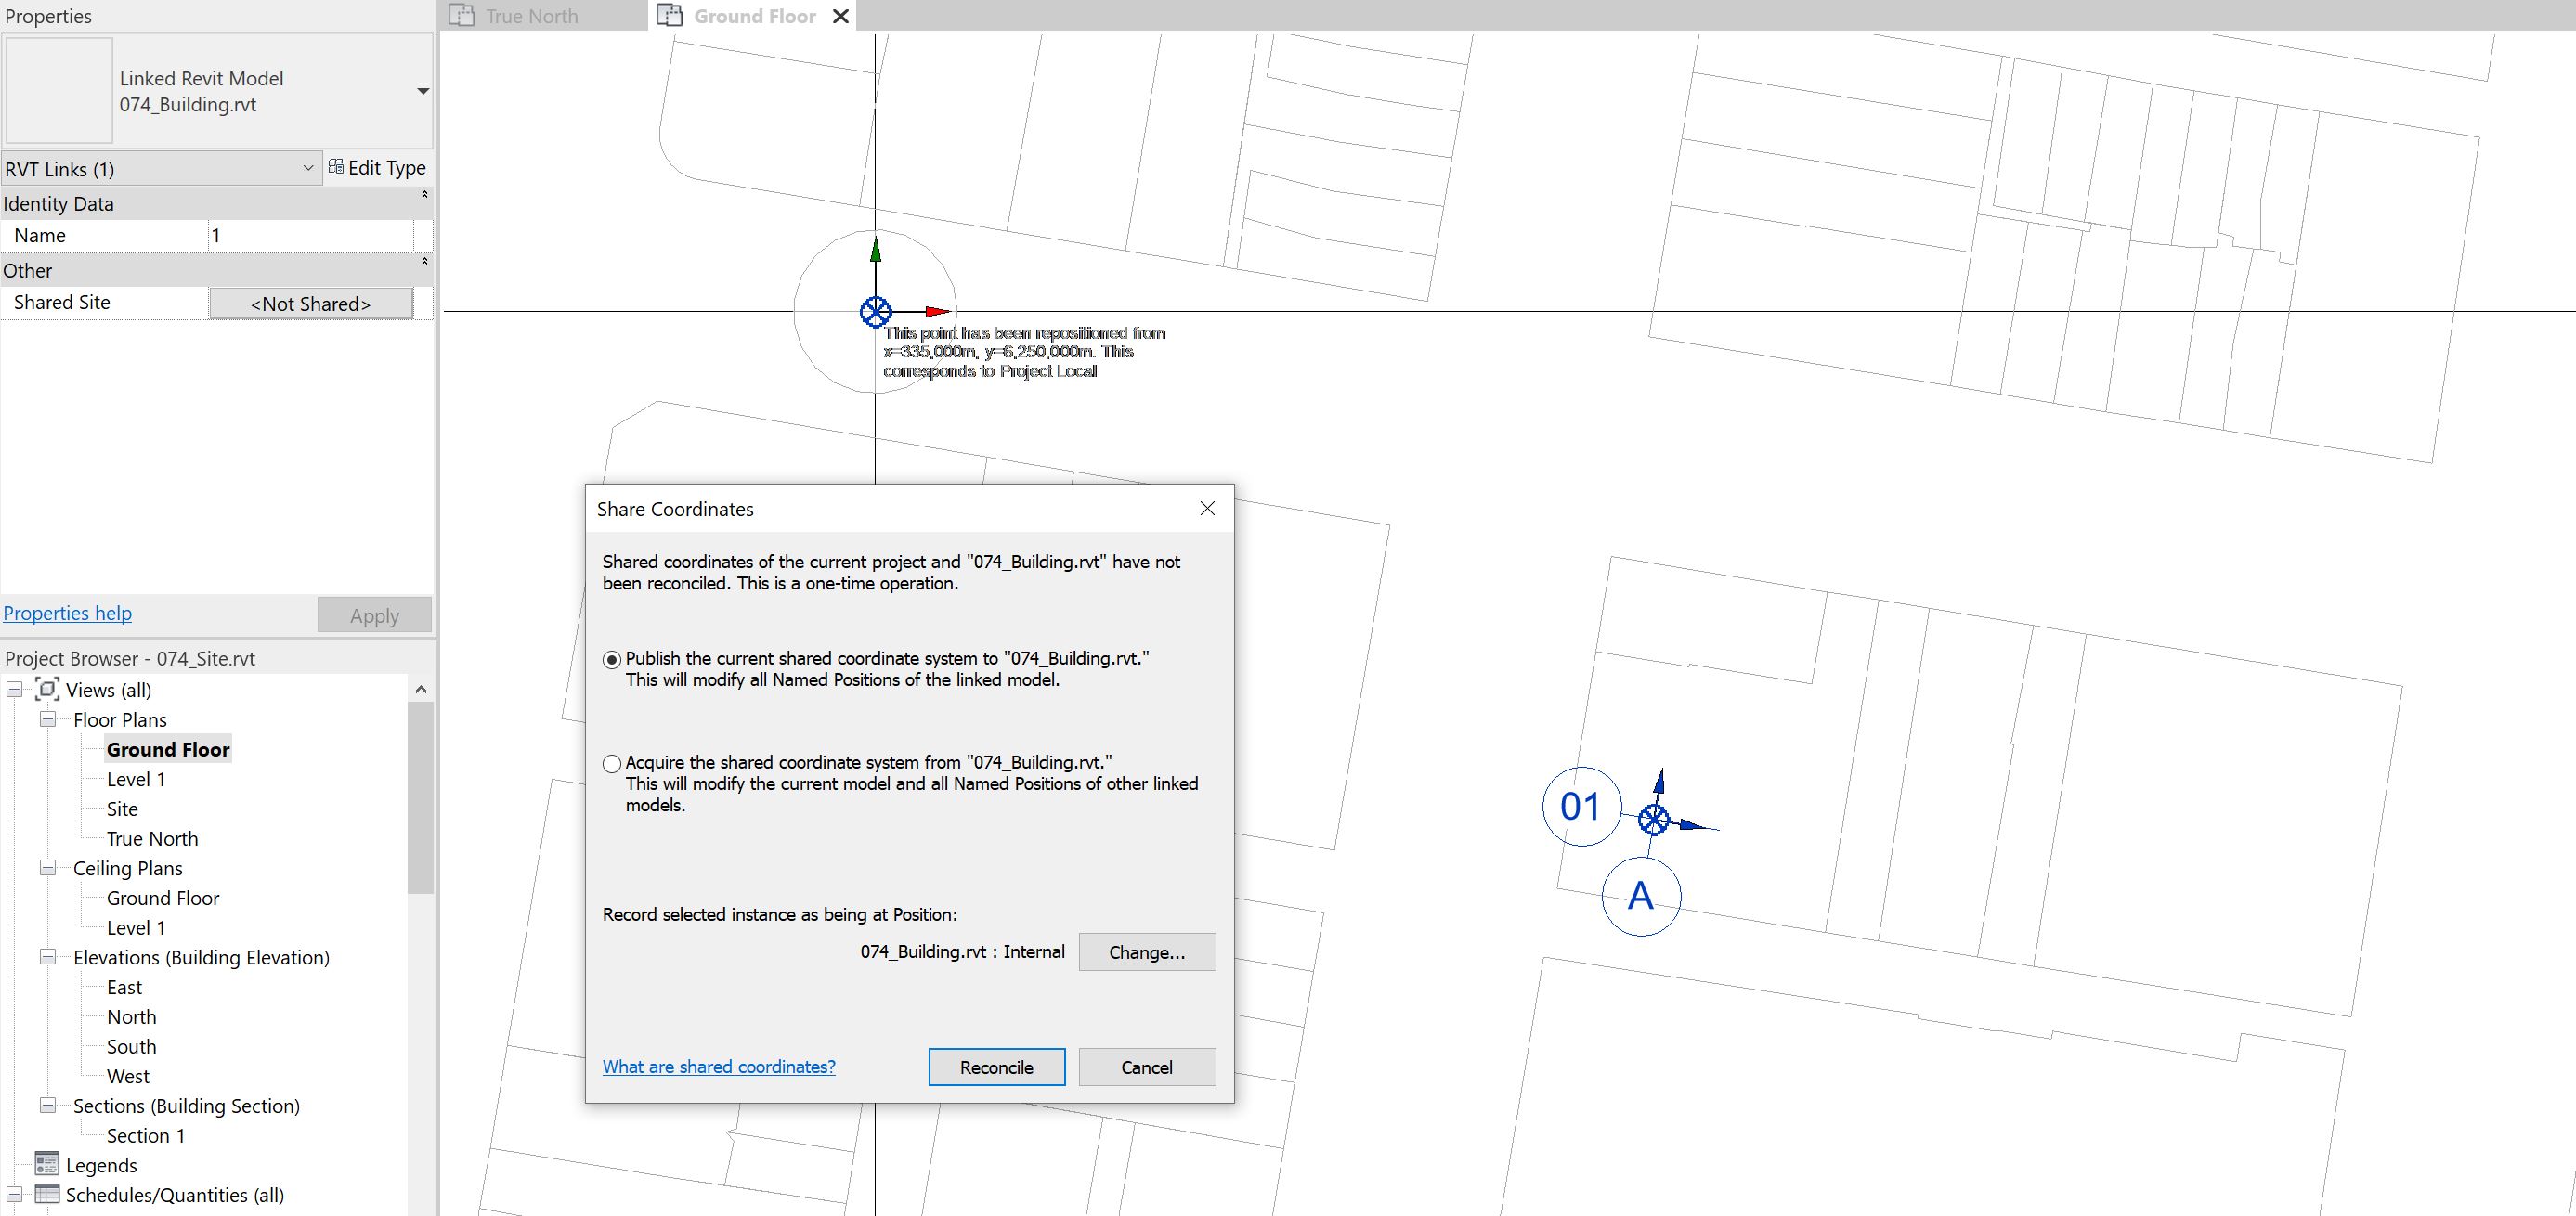Screen dimensions: 2576x1216
Task: Click the Edit Type icon
Action: (337, 167)
